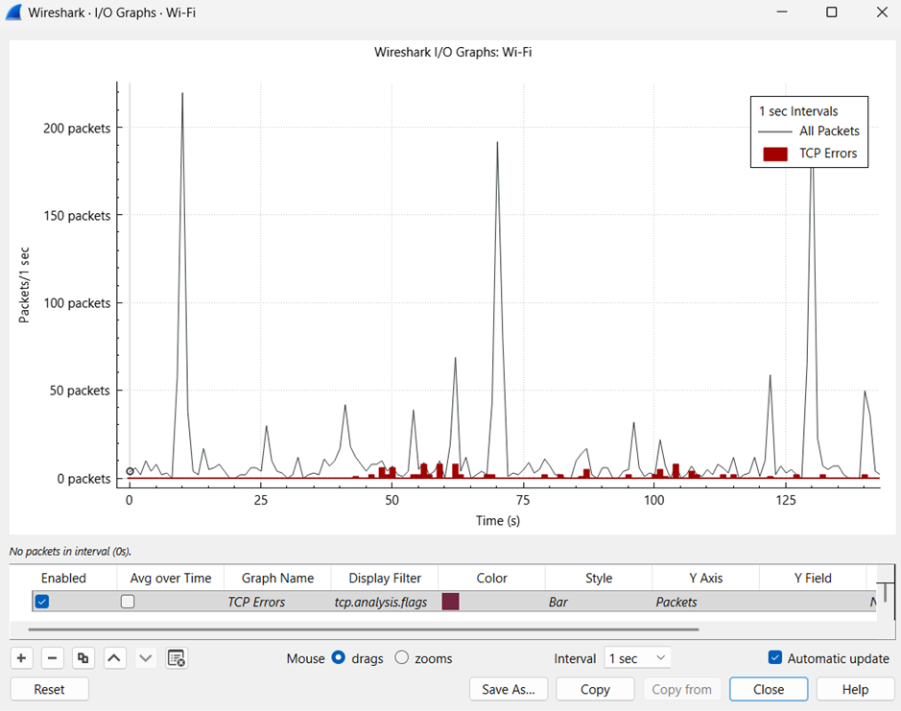Click the 125 time axis tick label
Screen dimensions: 901x711
coord(786,500)
